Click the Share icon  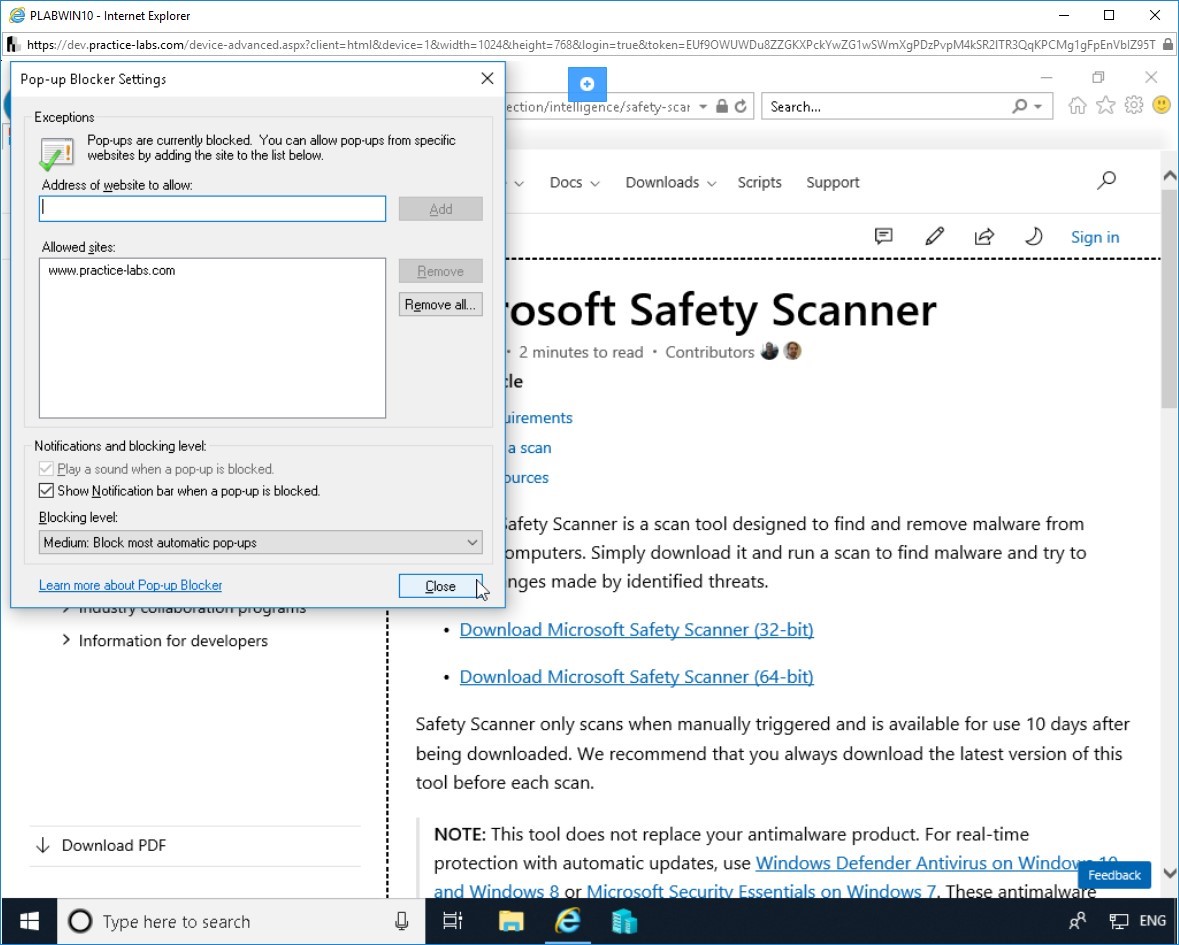[984, 237]
